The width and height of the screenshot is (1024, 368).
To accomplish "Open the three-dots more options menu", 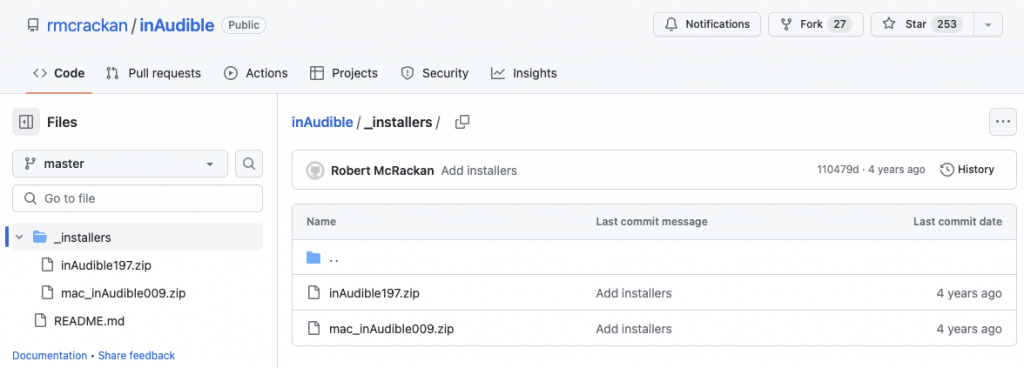I will (x=1002, y=122).
